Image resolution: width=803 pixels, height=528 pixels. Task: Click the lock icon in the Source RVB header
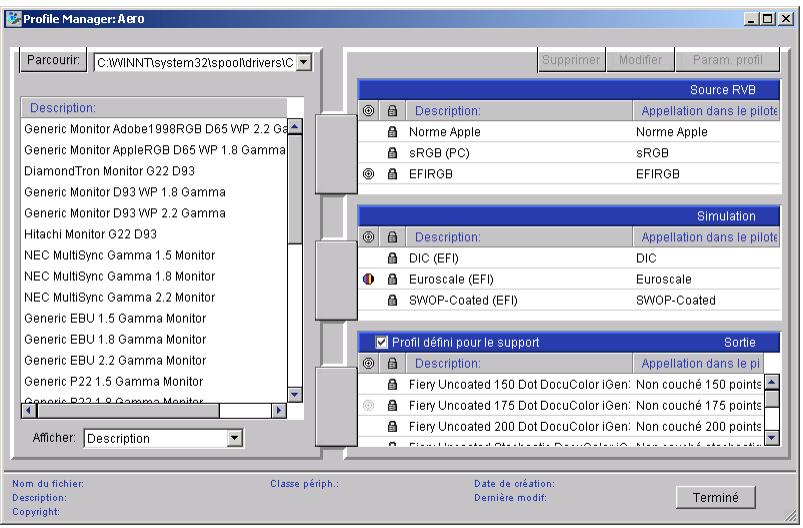392,111
